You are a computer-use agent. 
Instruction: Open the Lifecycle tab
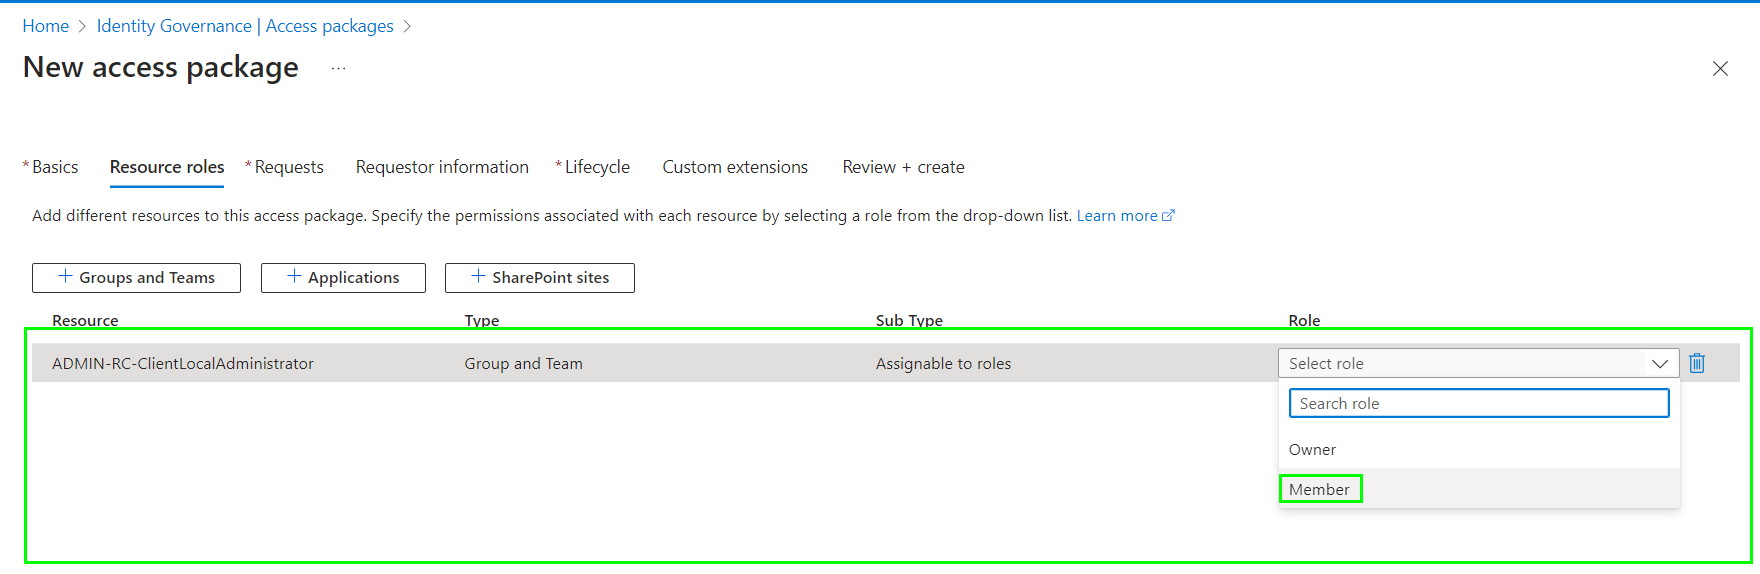coord(597,167)
